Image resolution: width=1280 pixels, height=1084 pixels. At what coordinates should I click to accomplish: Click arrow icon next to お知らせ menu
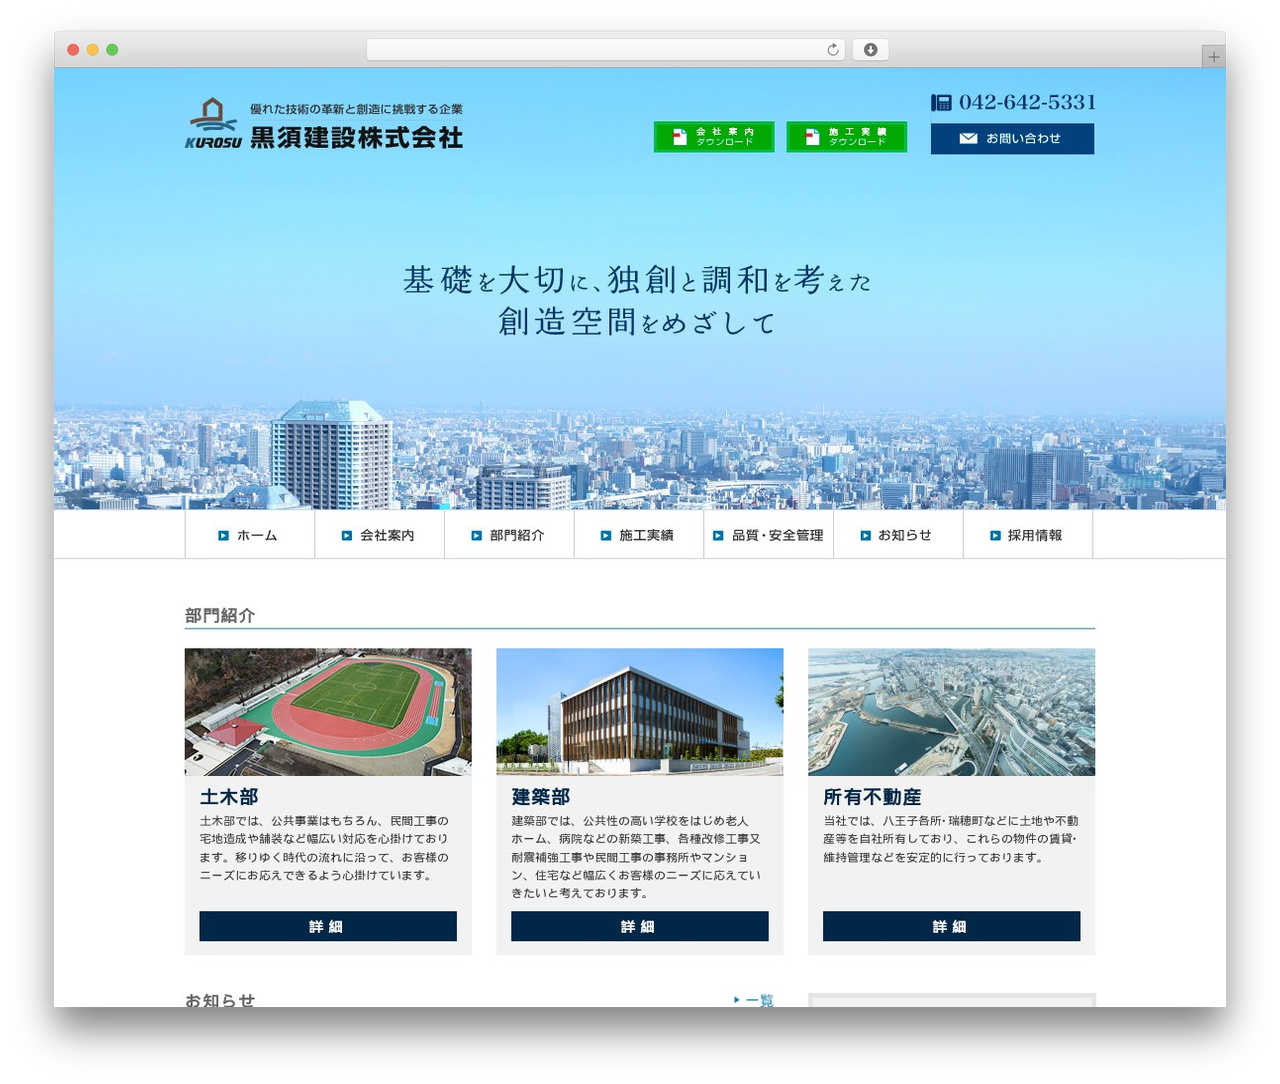(x=866, y=536)
